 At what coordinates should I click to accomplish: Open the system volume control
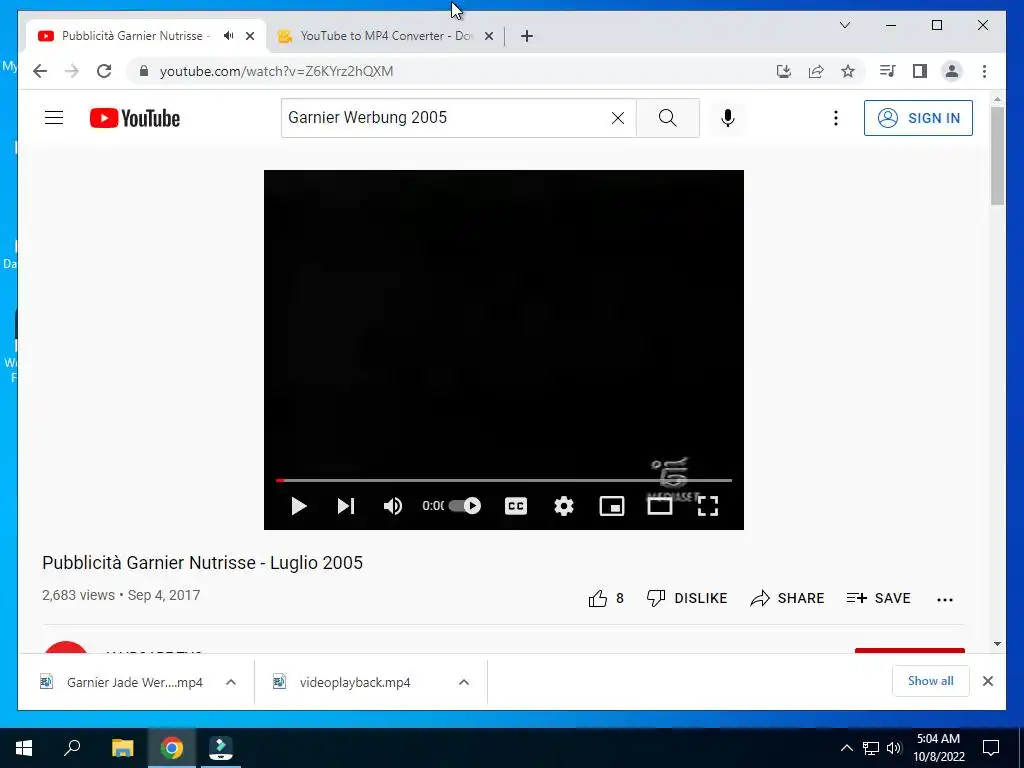[x=894, y=748]
